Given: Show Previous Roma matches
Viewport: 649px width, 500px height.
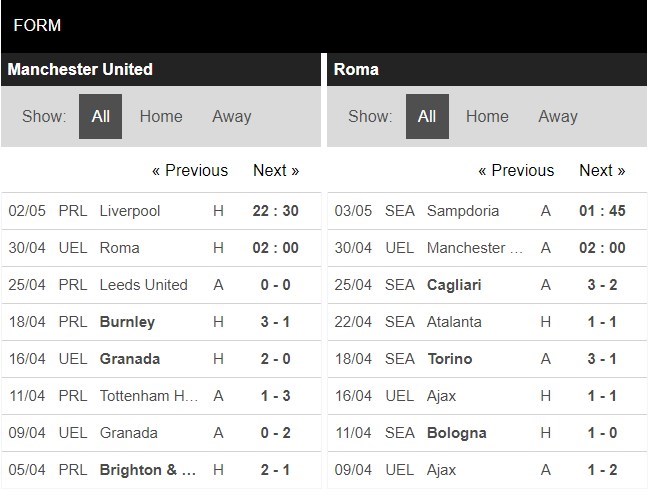Looking at the screenshot, I should (516, 170).
